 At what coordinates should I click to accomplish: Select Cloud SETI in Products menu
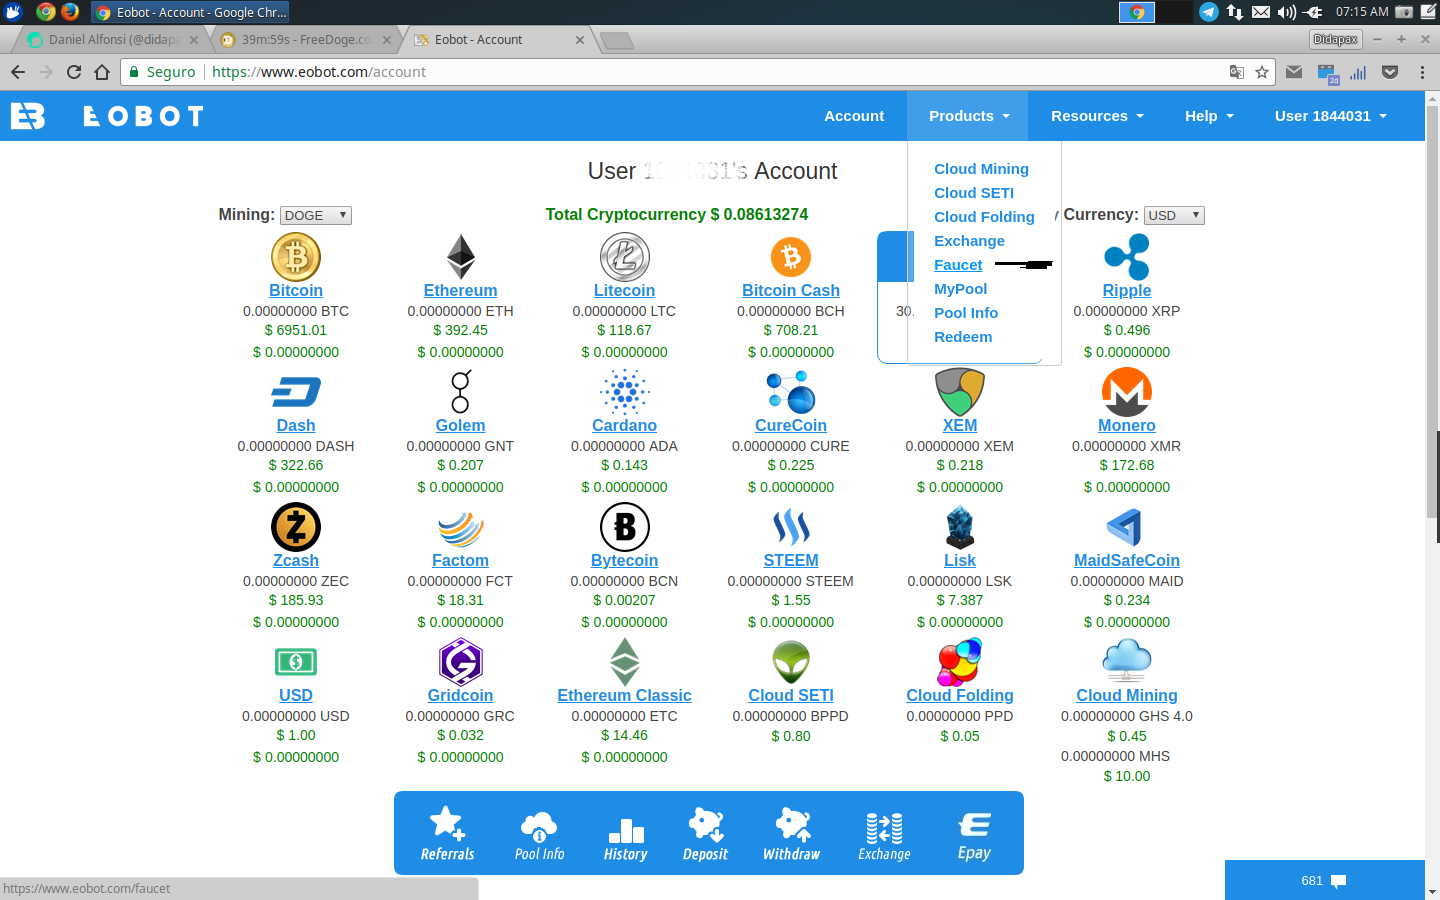(x=974, y=193)
